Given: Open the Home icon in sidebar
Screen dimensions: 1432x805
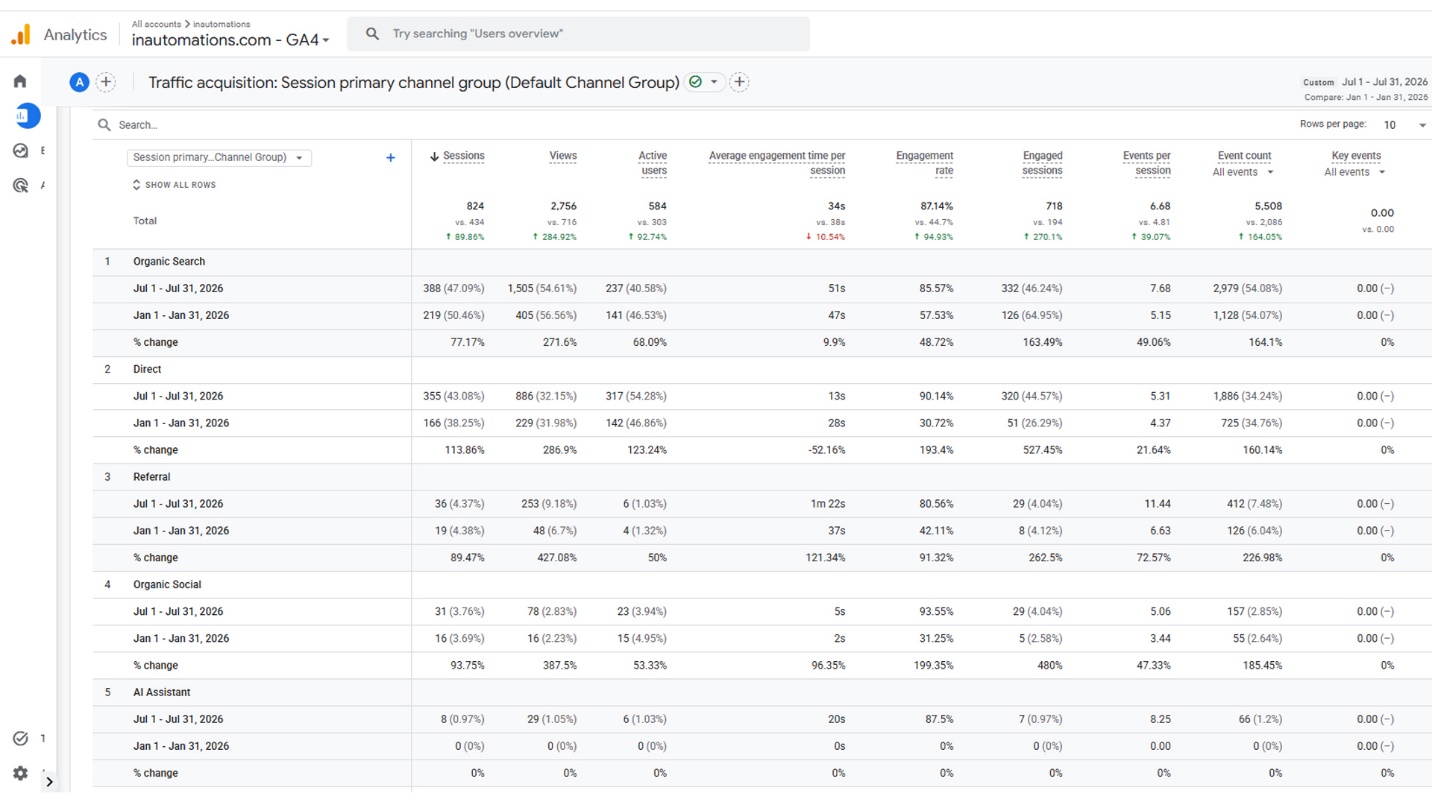Looking at the screenshot, I should pyautogui.click(x=20, y=81).
